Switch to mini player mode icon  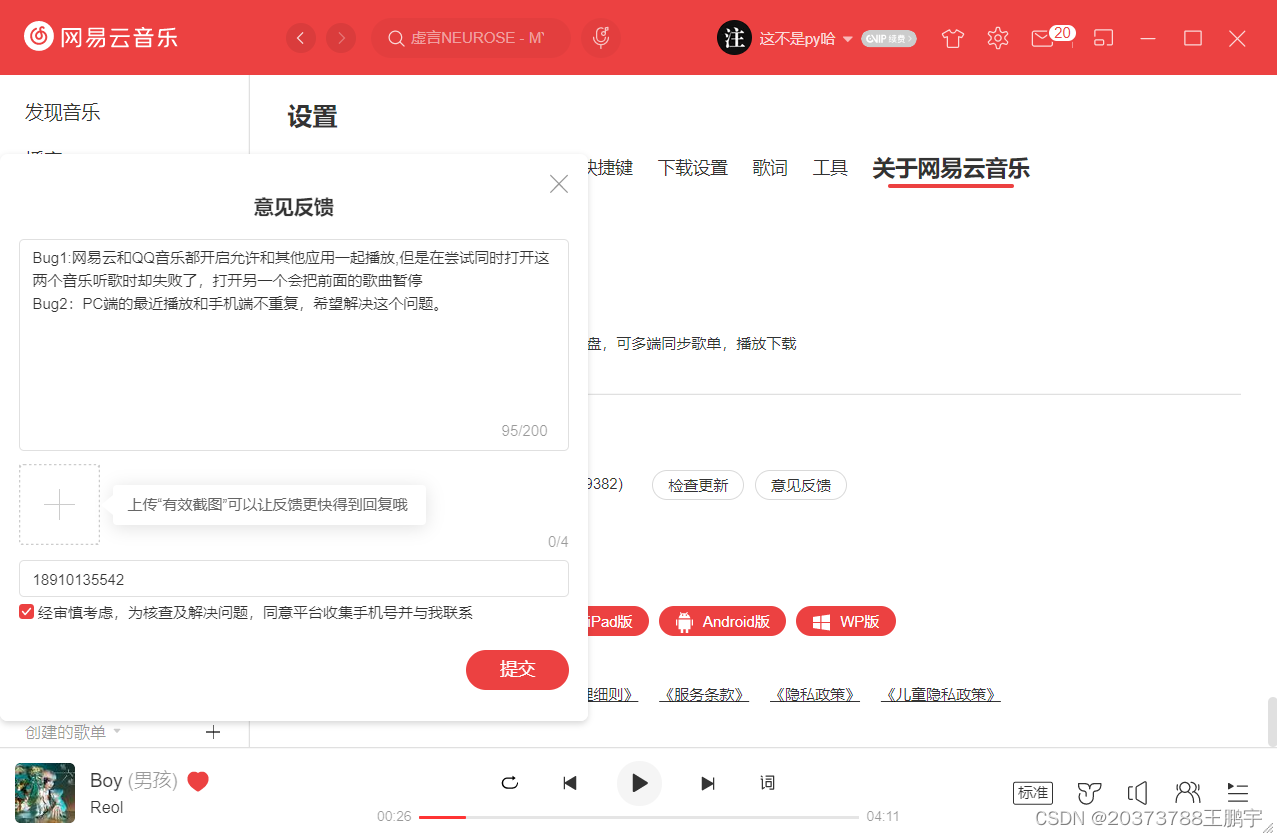click(x=1103, y=38)
